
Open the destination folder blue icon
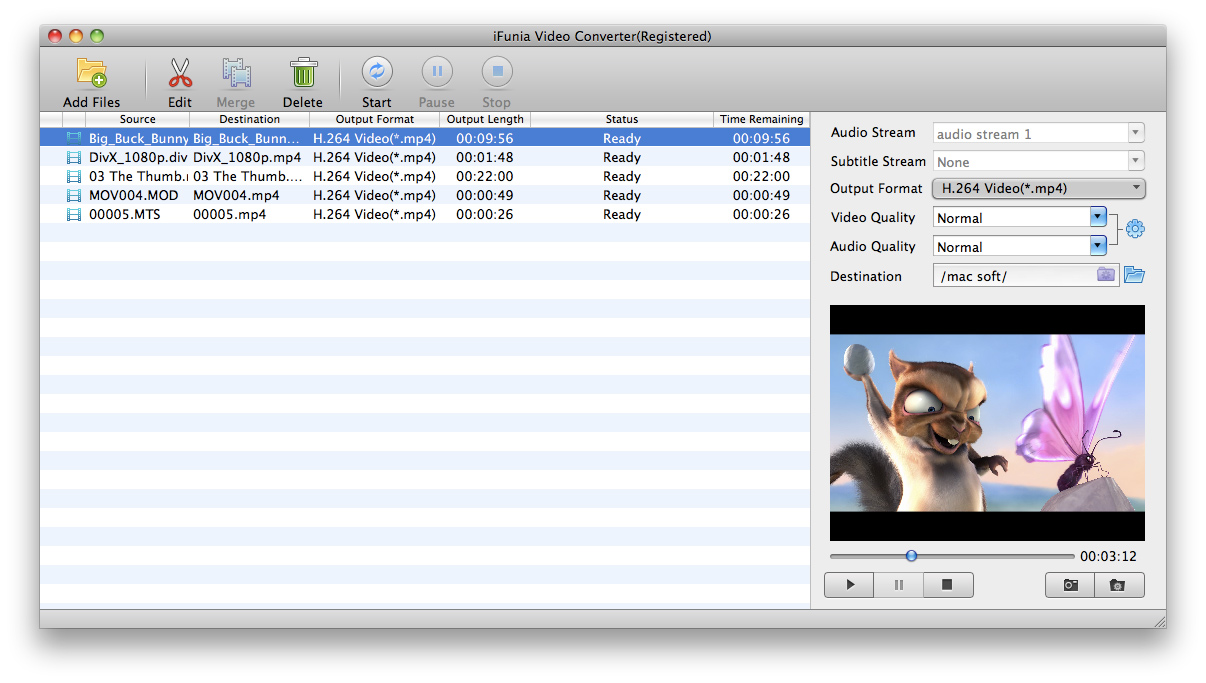[x=1134, y=275]
